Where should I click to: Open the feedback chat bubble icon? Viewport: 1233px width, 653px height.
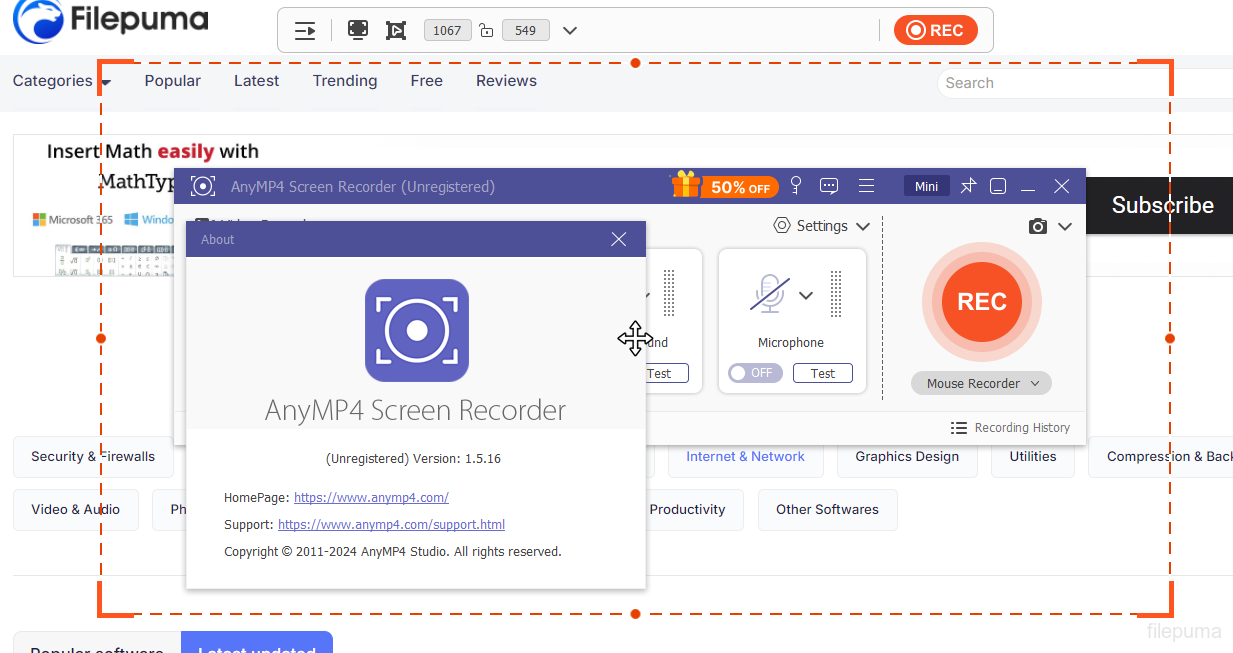click(829, 186)
